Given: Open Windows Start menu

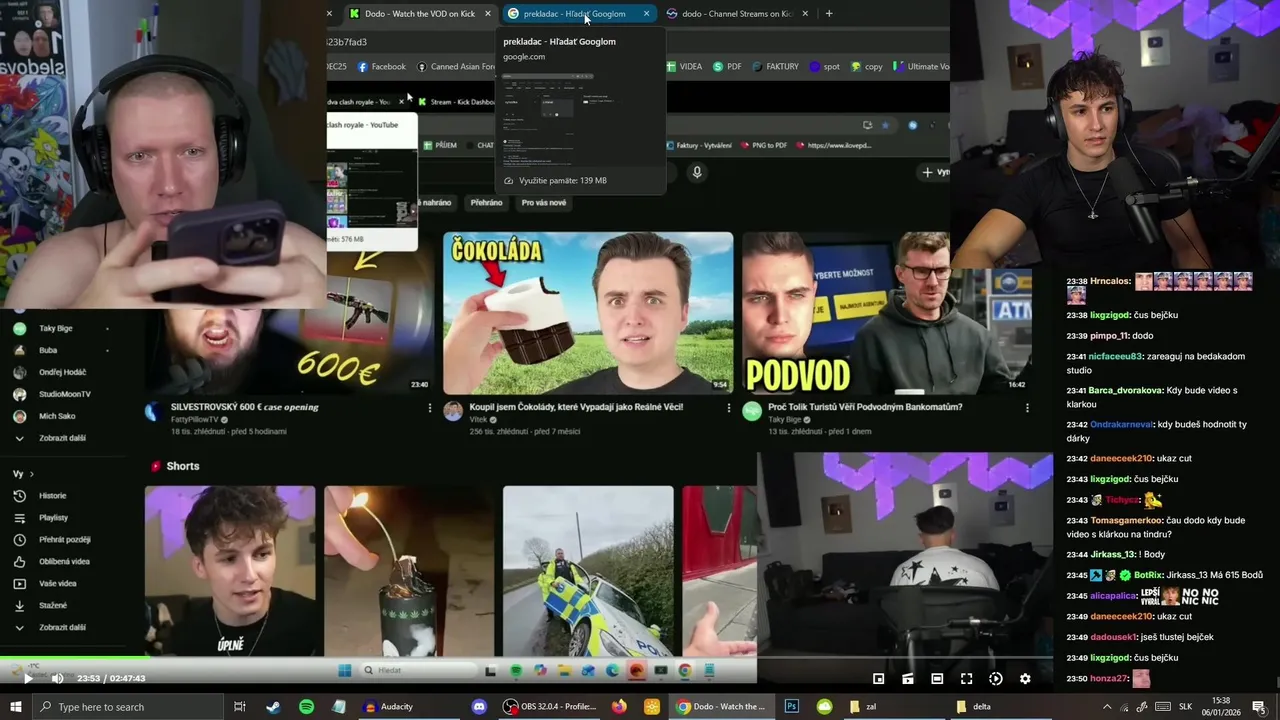Looking at the screenshot, I should (x=15, y=707).
